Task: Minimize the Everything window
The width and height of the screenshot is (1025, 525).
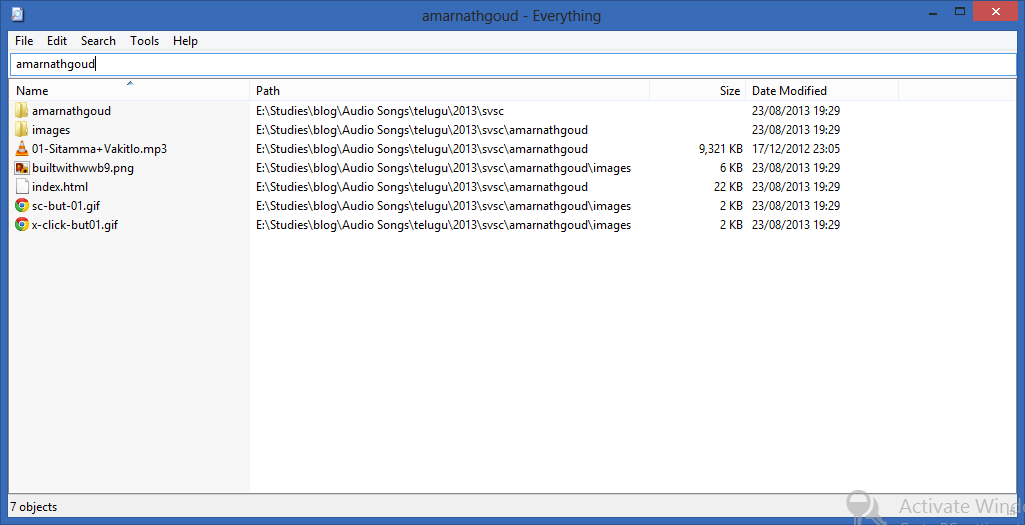Action: (935, 11)
